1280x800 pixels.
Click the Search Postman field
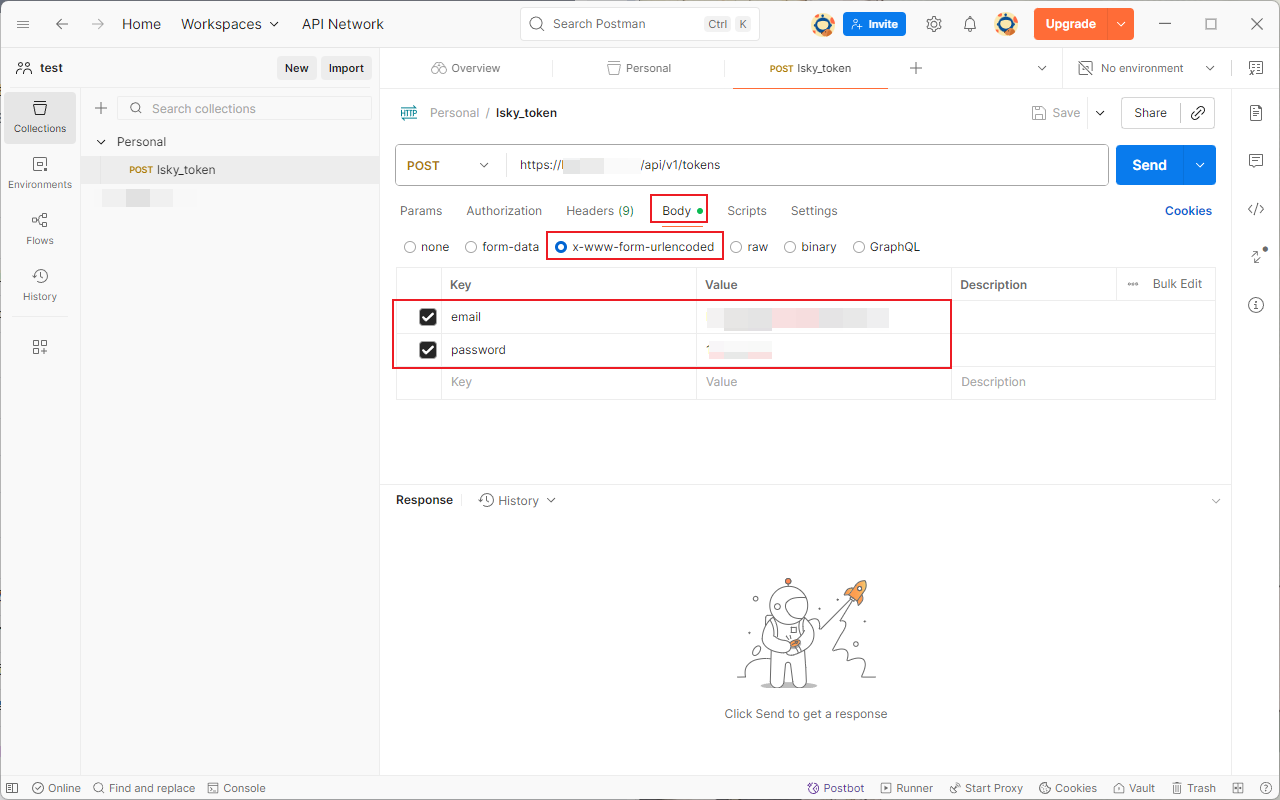[640, 24]
